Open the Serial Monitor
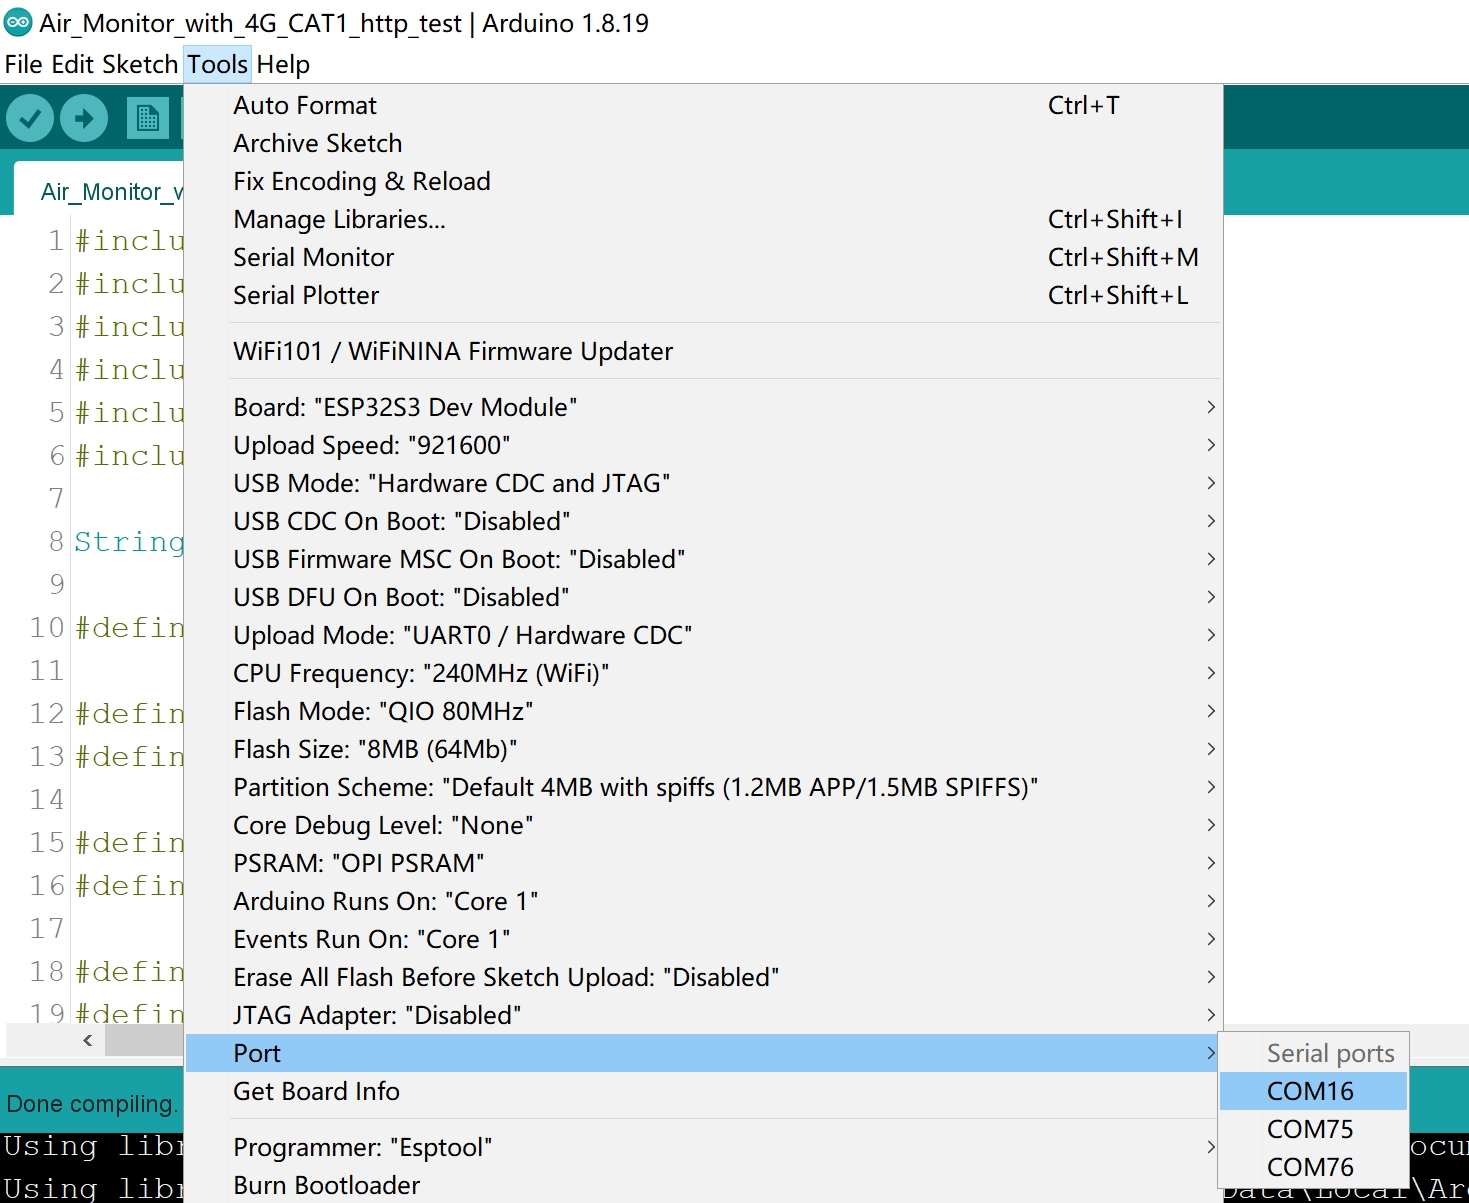The height and width of the screenshot is (1203, 1469). click(x=703, y=257)
